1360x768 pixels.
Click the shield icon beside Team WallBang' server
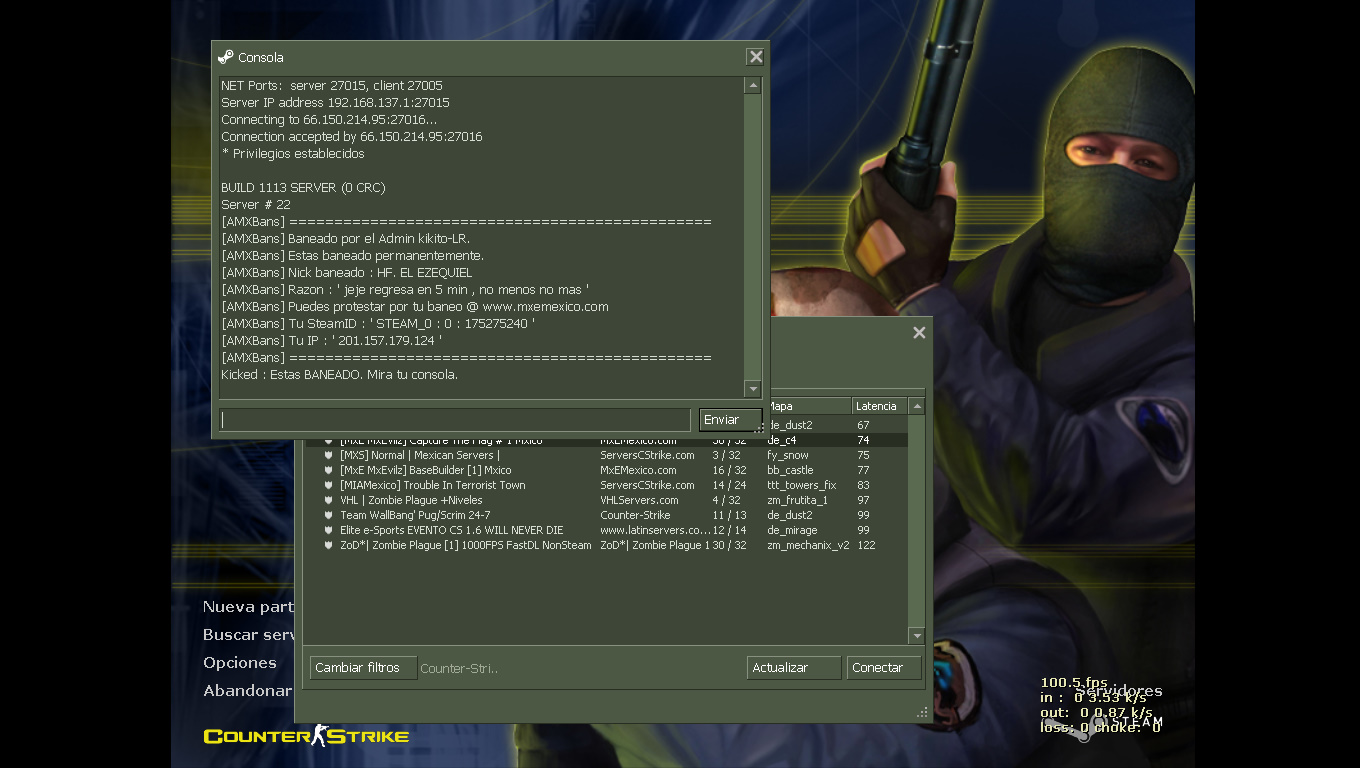click(x=328, y=515)
